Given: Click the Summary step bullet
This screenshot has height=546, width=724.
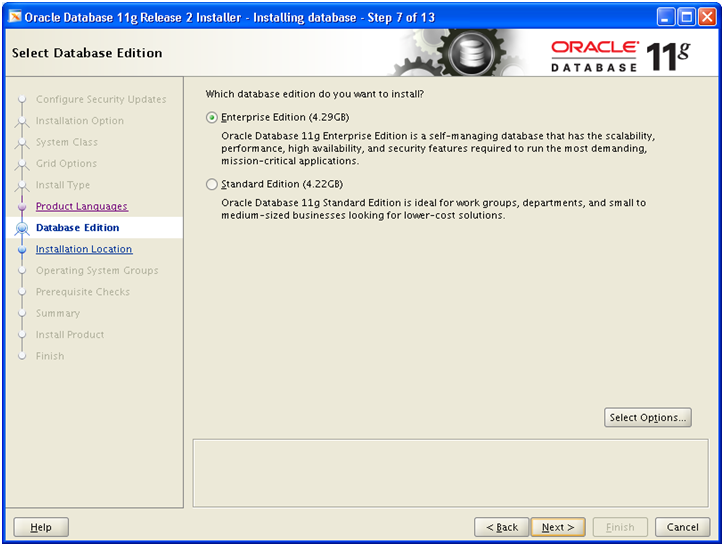Looking at the screenshot, I should [22, 313].
